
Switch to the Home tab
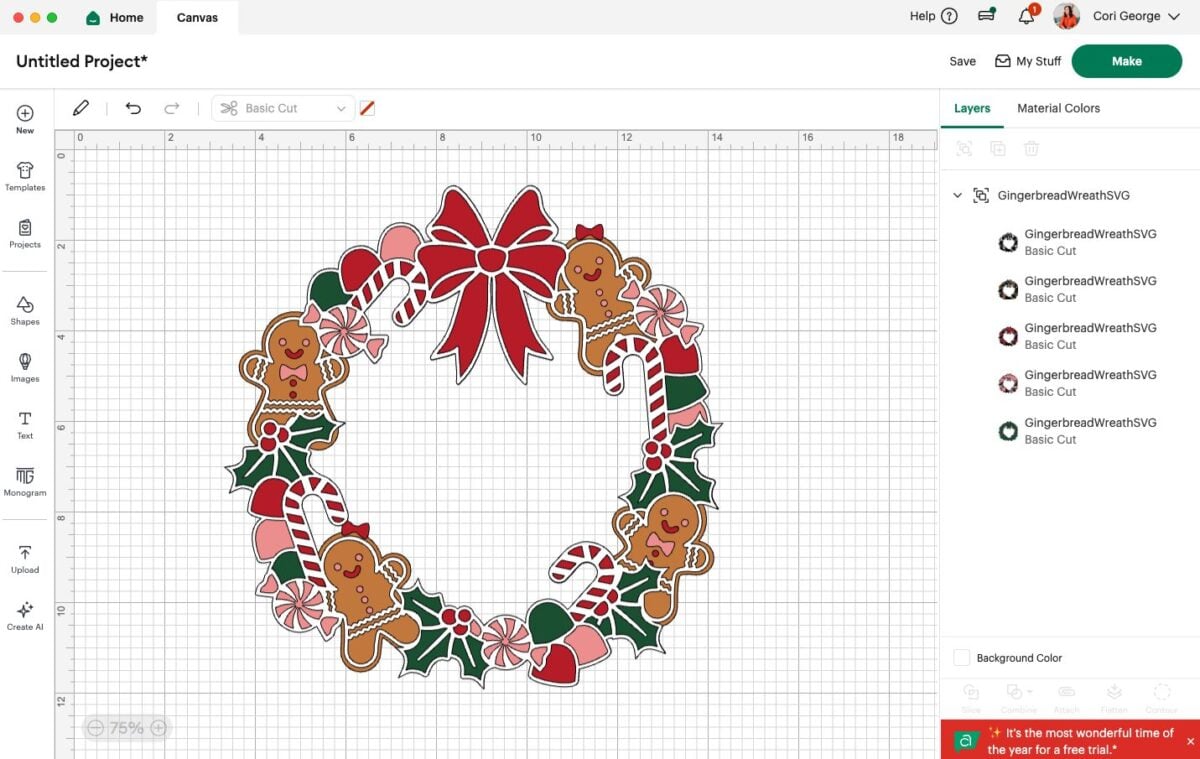(115, 16)
